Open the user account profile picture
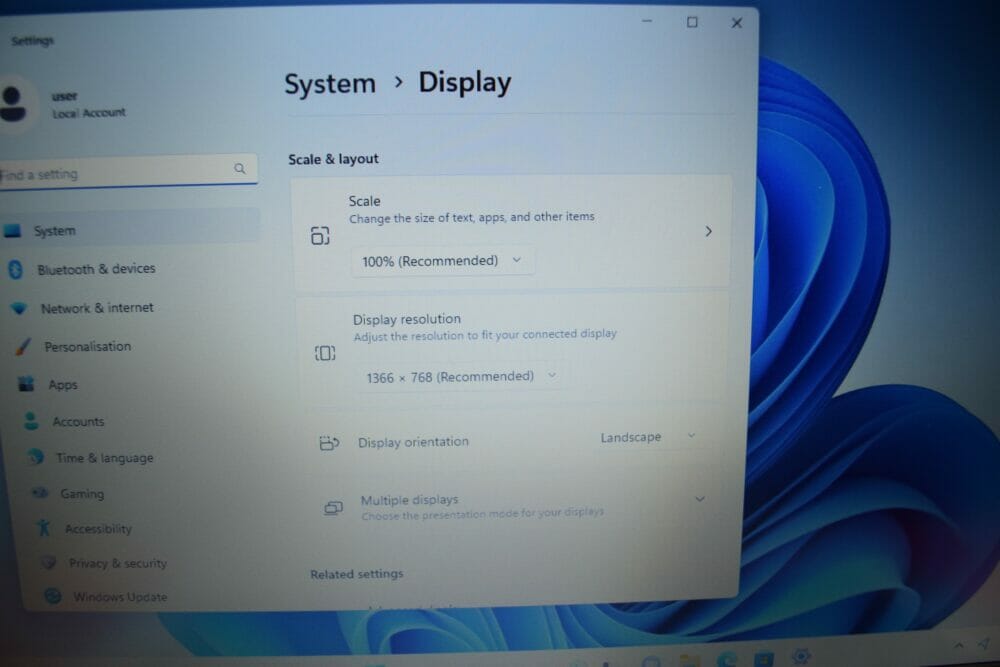The image size is (1000, 667). [x=13, y=104]
